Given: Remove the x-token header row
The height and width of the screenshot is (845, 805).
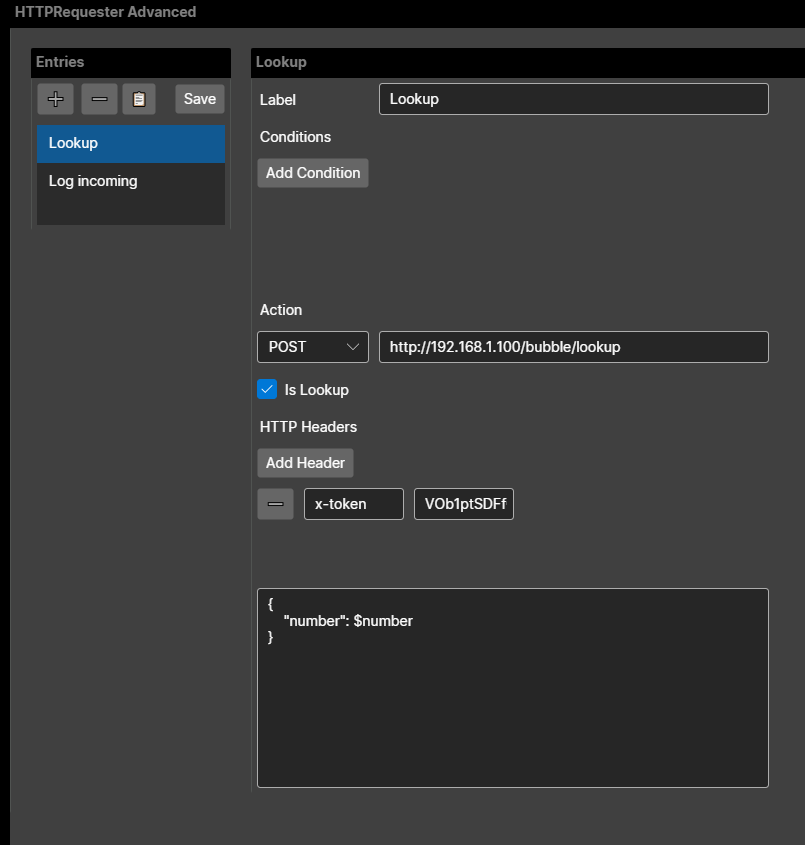Looking at the screenshot, I should click(x=275, y=504).
